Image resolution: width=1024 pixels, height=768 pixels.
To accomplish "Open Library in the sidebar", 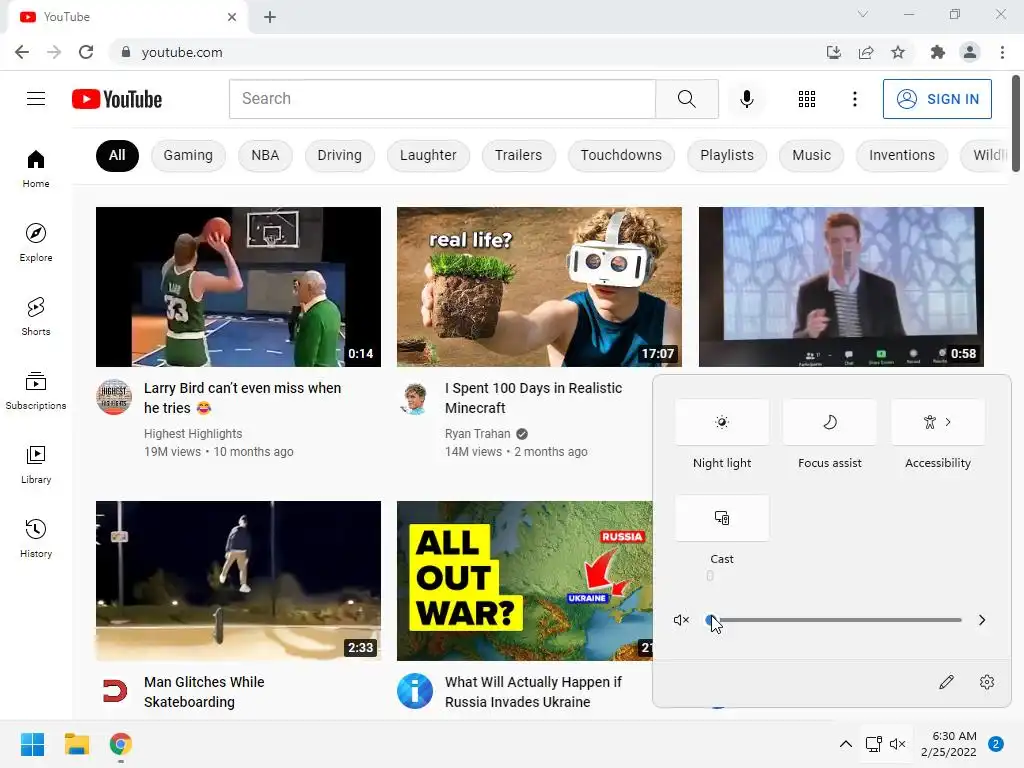I will [36, 464].
